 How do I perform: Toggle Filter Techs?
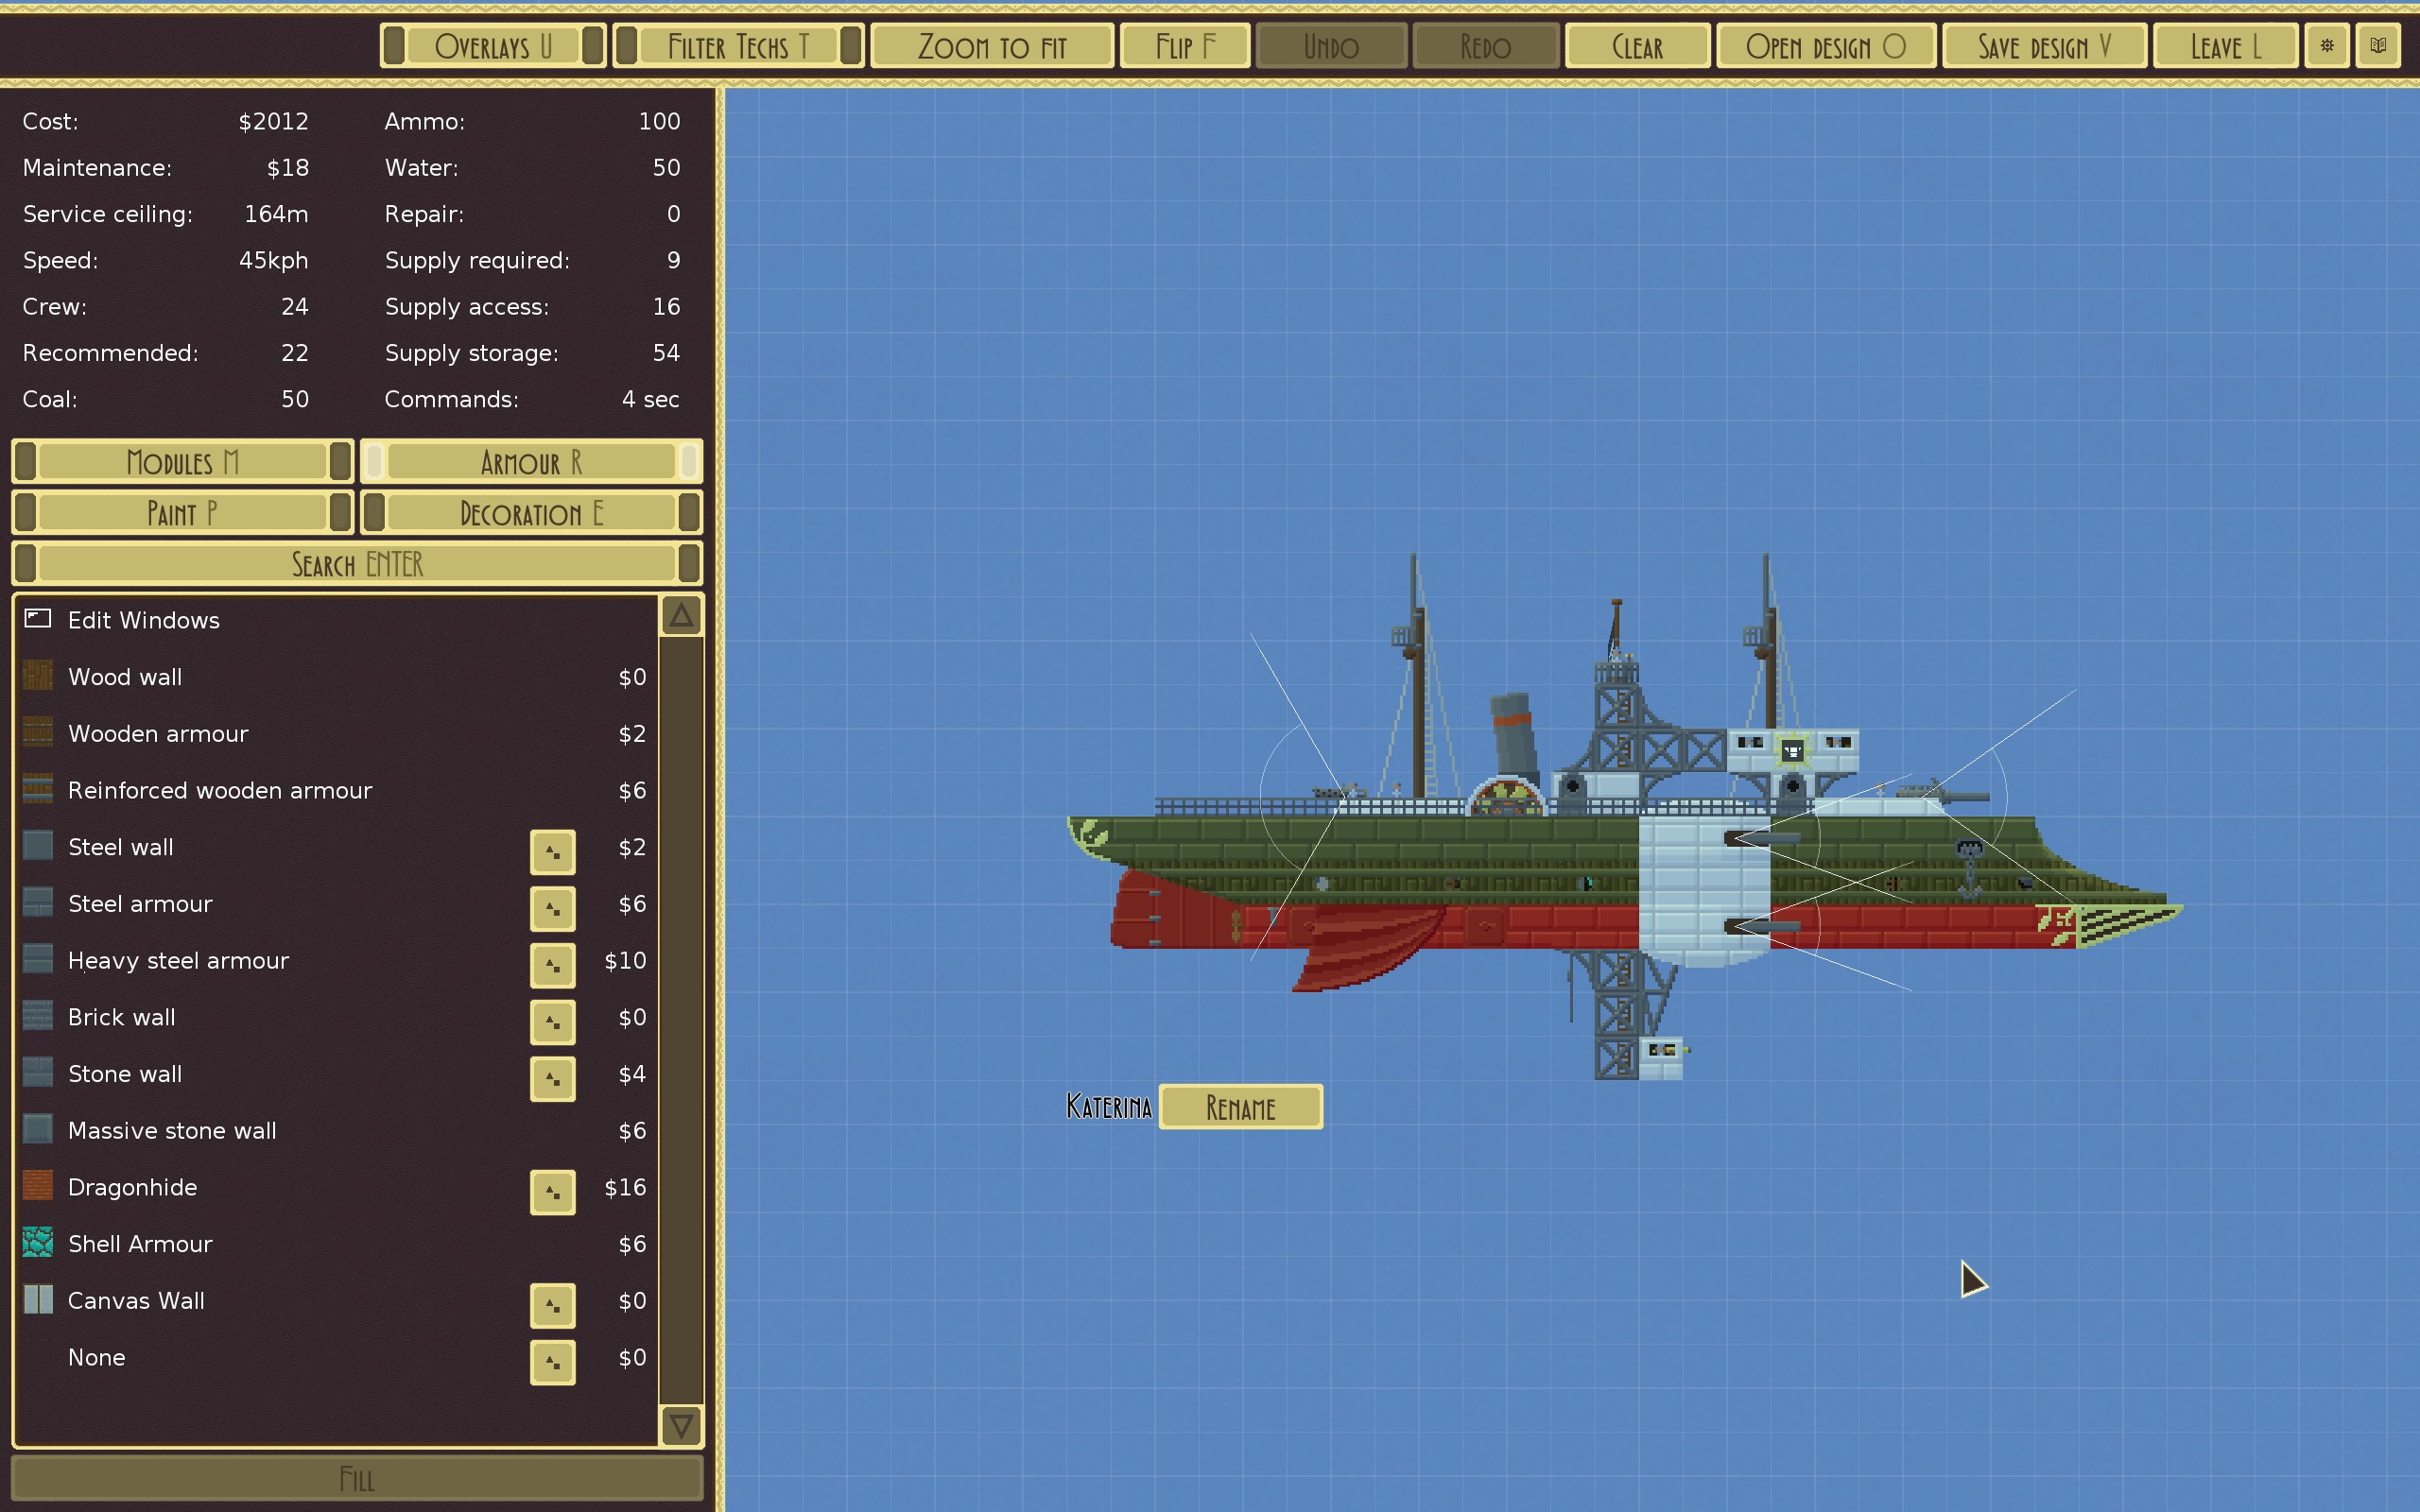pyautogui.click(x=738, y=46)
